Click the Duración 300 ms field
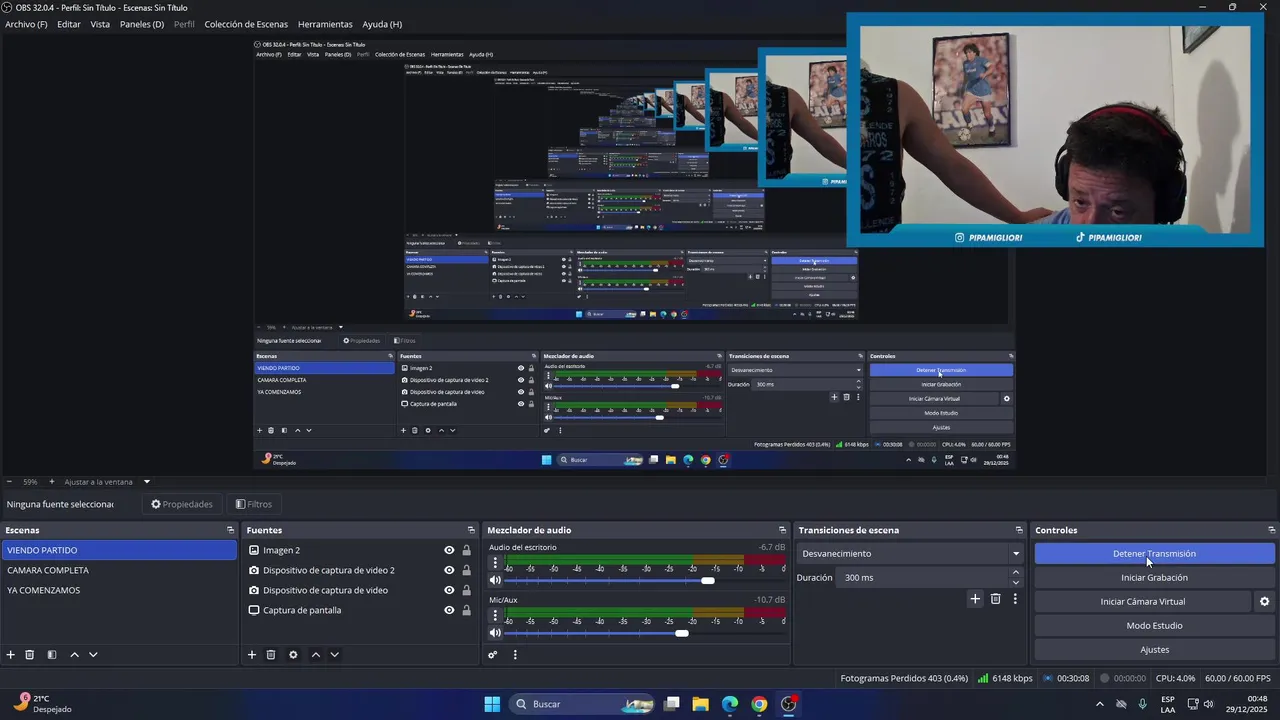The width and height of the screenshot is (1280, 720). (923, 578)
